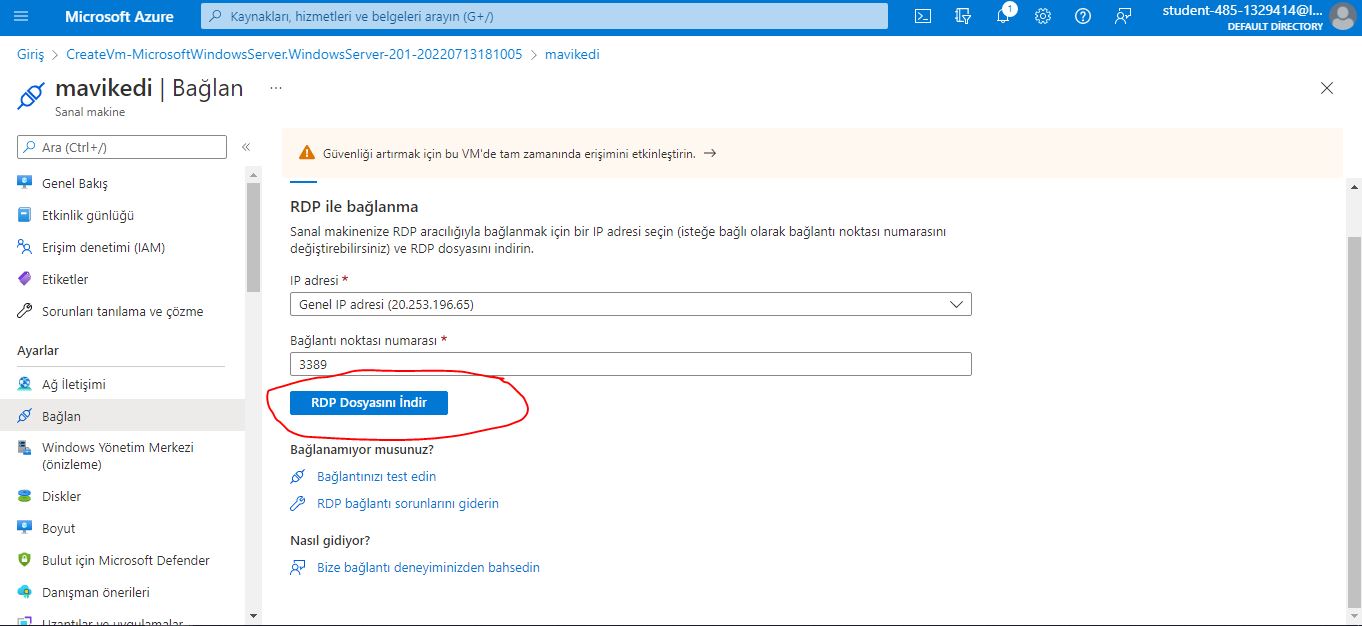This screenshot has height=626, width=1362.
Task: Click the sidebar Ara search field
Action: pos(122,147)
